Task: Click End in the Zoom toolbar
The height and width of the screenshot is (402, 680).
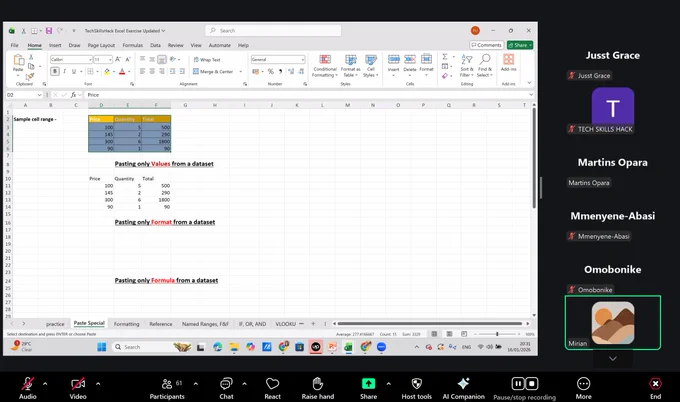Action: click(x=655, y=388)
